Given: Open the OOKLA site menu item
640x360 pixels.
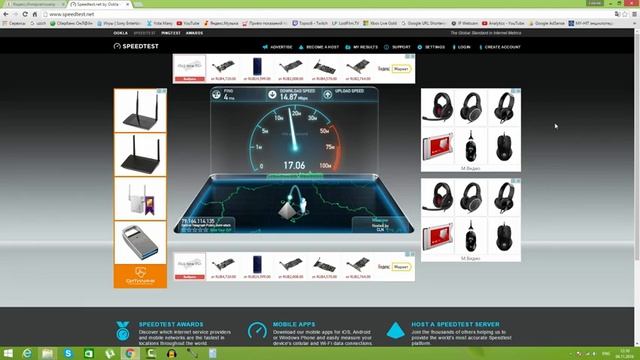Looking at the screenshot, I should 120,33.
